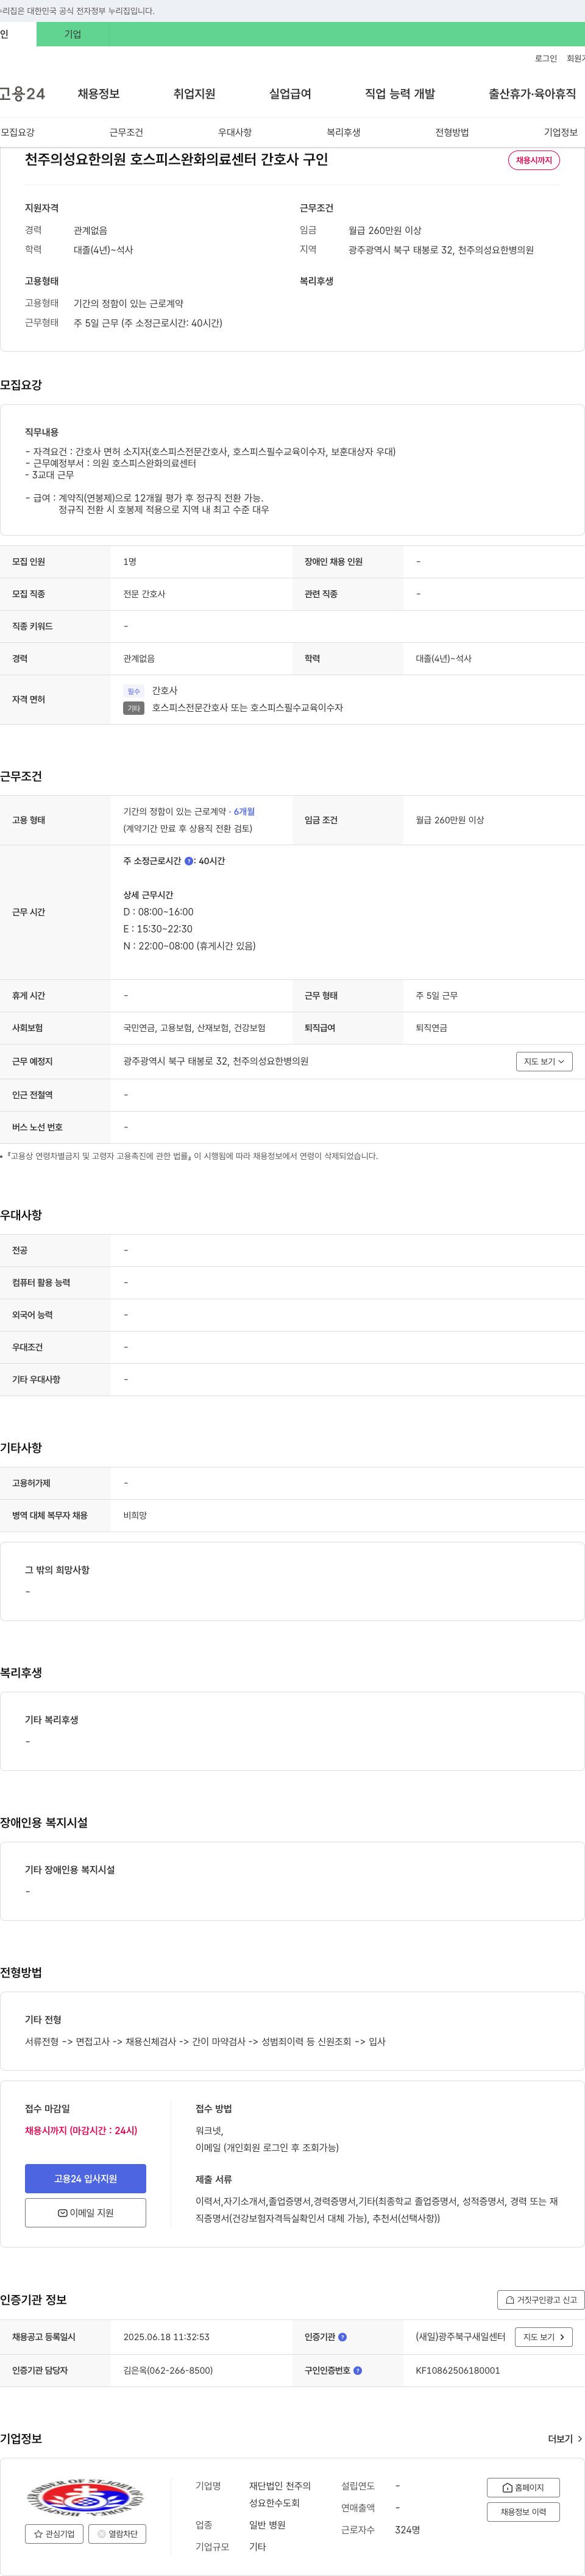
Task: Jump to the 기업정보 section tab
Action: coord(561,132)
